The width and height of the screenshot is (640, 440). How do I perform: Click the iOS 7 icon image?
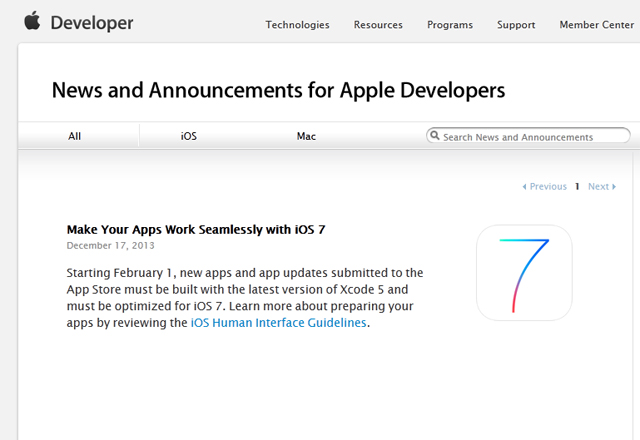pyautogui.click(x=524, y=273)
